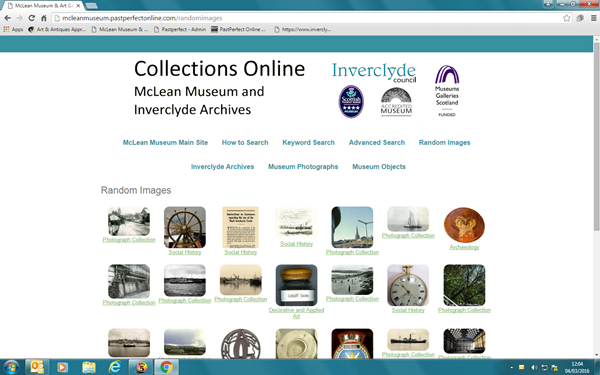Reload the page with the refresh icon
This screenshot has height=375, width=600.
click(31, 18)
